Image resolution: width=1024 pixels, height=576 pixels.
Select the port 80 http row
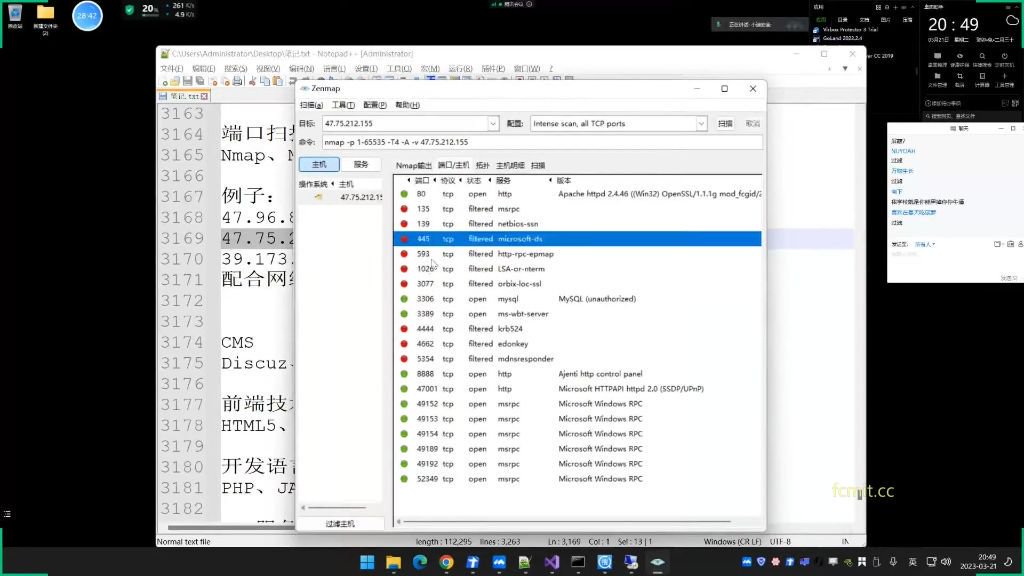point(577,194)
